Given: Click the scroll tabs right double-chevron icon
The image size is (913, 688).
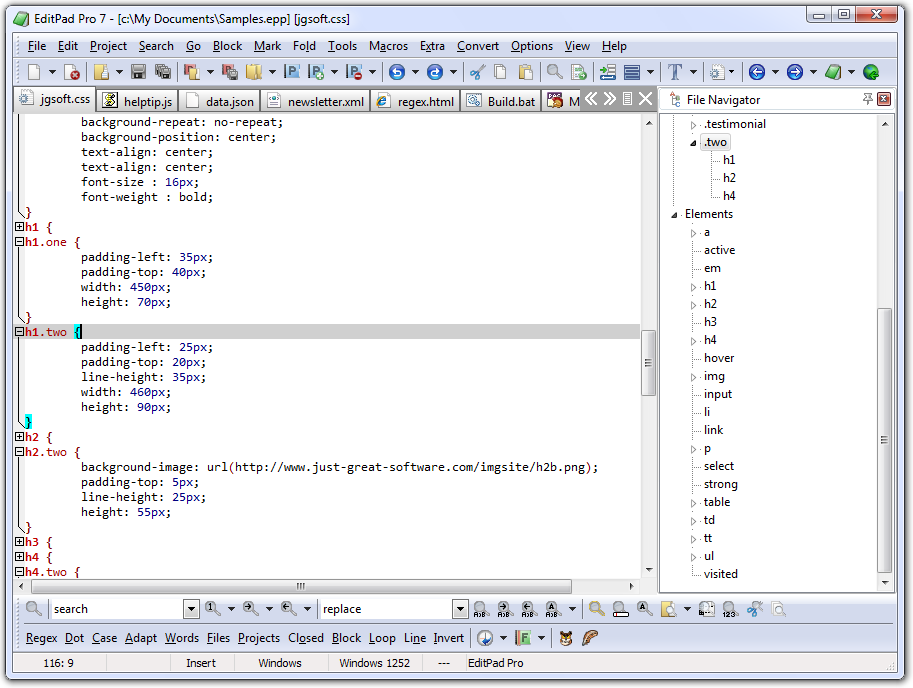Looking at the screenshot, I should pyautogui.click(x=610, y=99).
